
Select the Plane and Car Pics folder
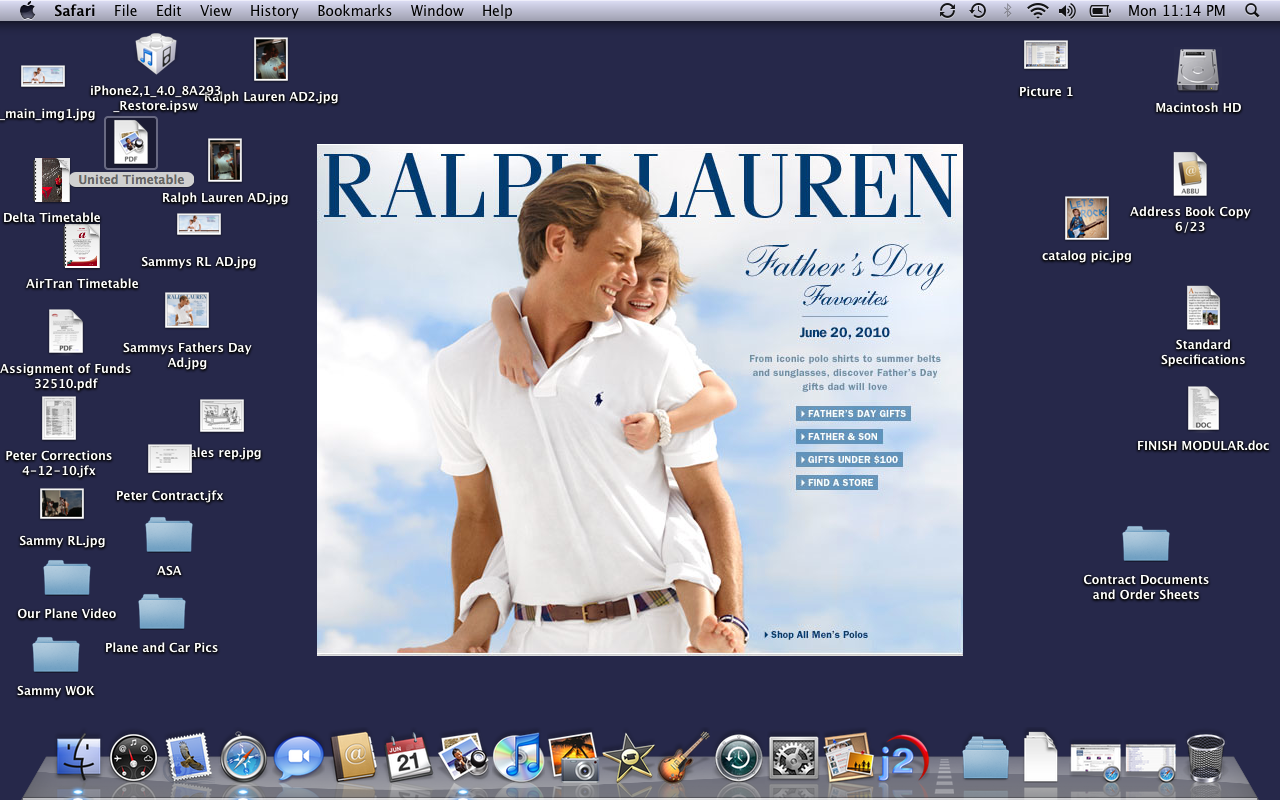pyautogui.click(x=162, y=612)
